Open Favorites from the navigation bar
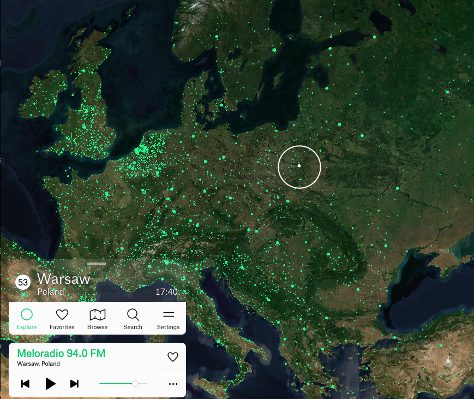The height and width of the screenshot is (399, 474). point(62,314)
